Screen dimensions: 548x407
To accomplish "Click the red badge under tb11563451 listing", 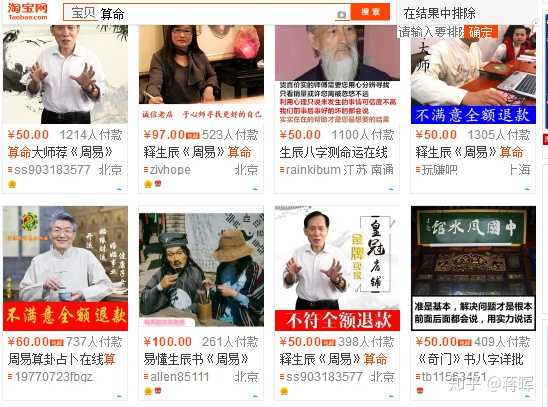I will [x=420, y=391].
